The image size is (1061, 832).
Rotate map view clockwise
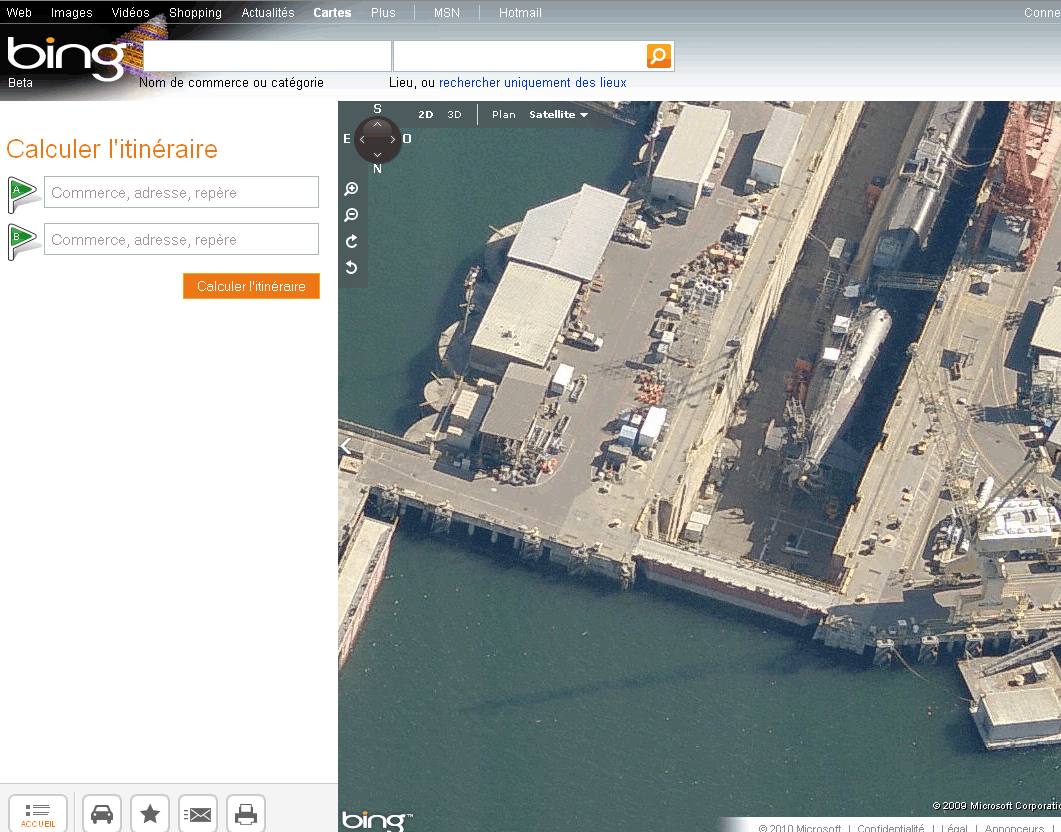(x=351, y=241)
